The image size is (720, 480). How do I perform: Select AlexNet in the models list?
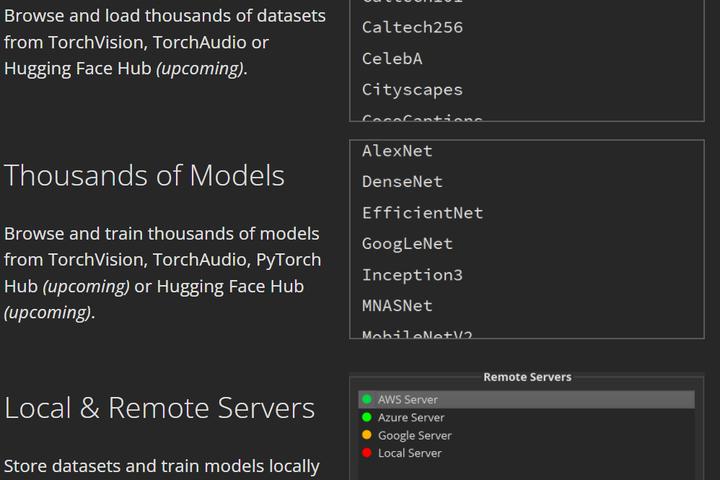pyautogui.click(x=397, y=151)
